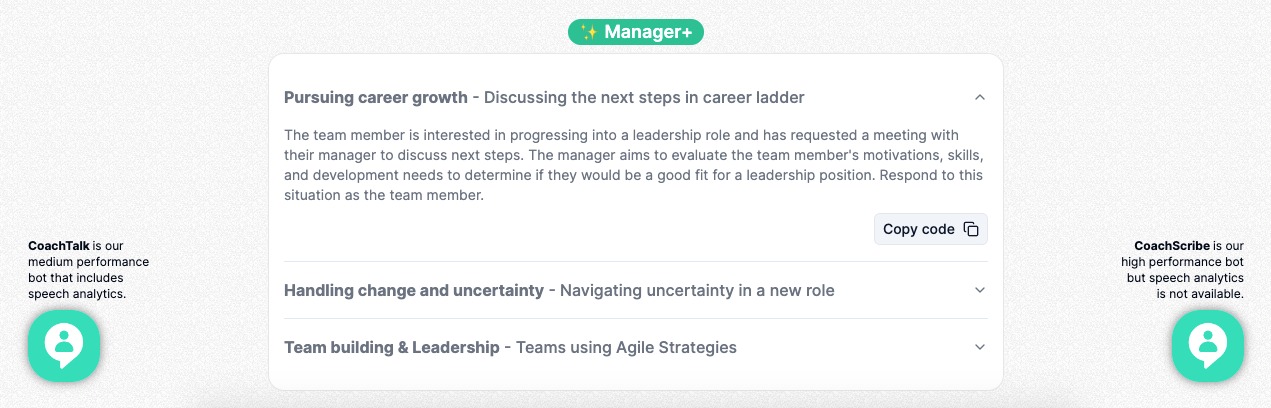Expand the Handling change and uncertainty chevron
Viewport: 1271px width, 408px height.
(980, 290)
